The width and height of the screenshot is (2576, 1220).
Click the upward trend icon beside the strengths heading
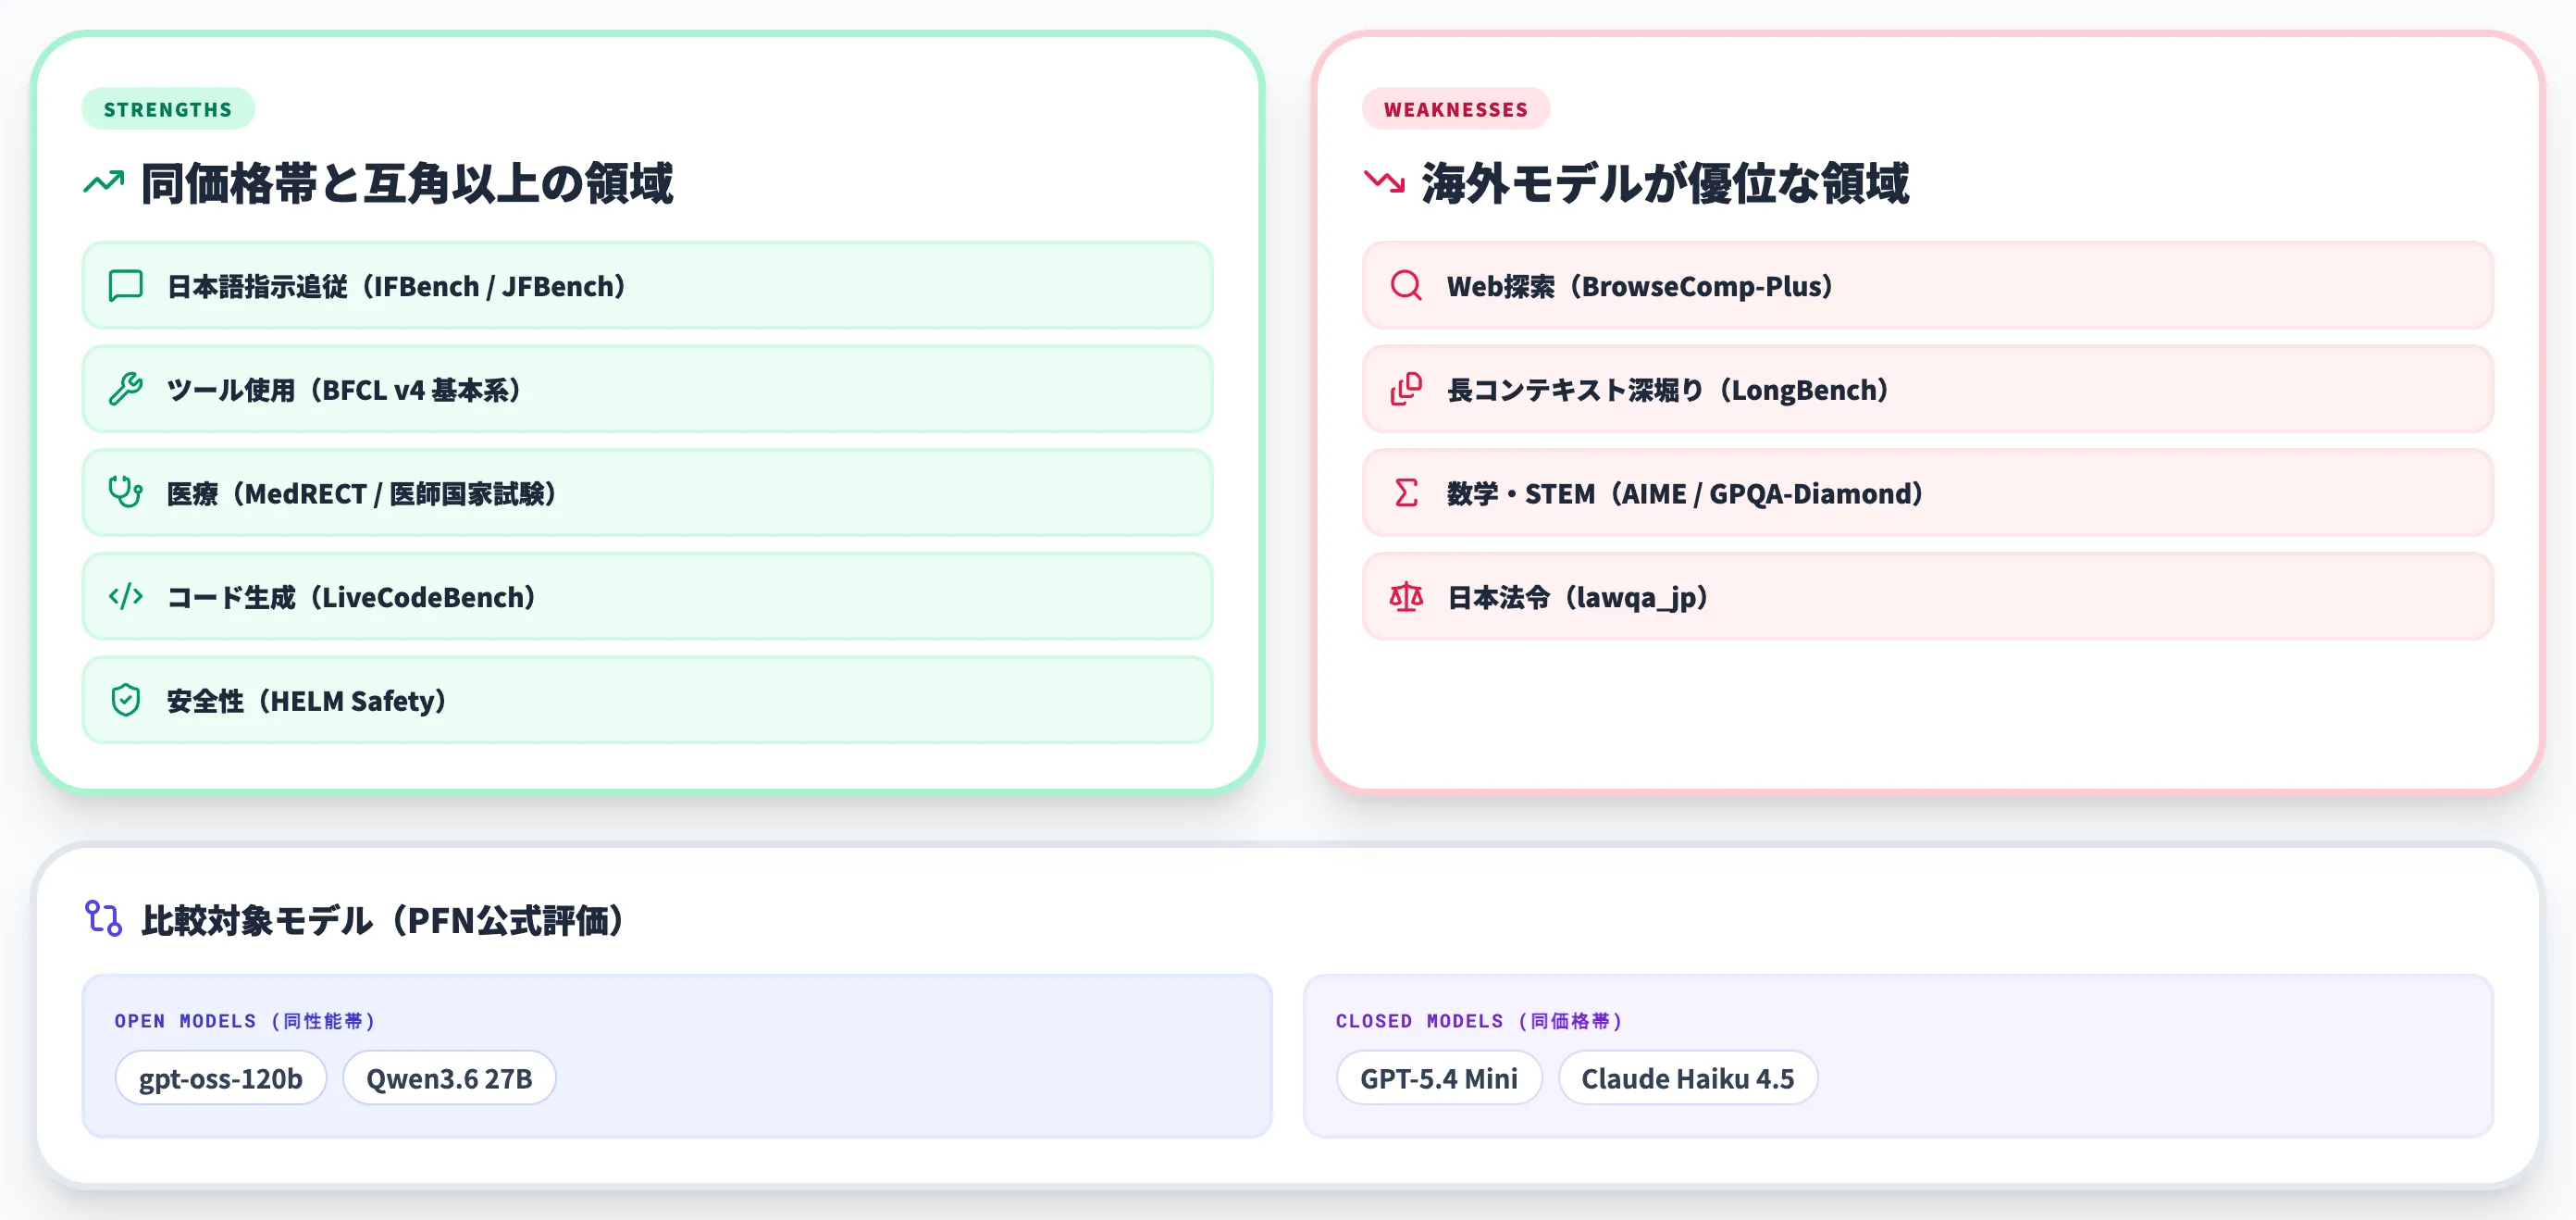pyautogui.click(x=104, y=183)
